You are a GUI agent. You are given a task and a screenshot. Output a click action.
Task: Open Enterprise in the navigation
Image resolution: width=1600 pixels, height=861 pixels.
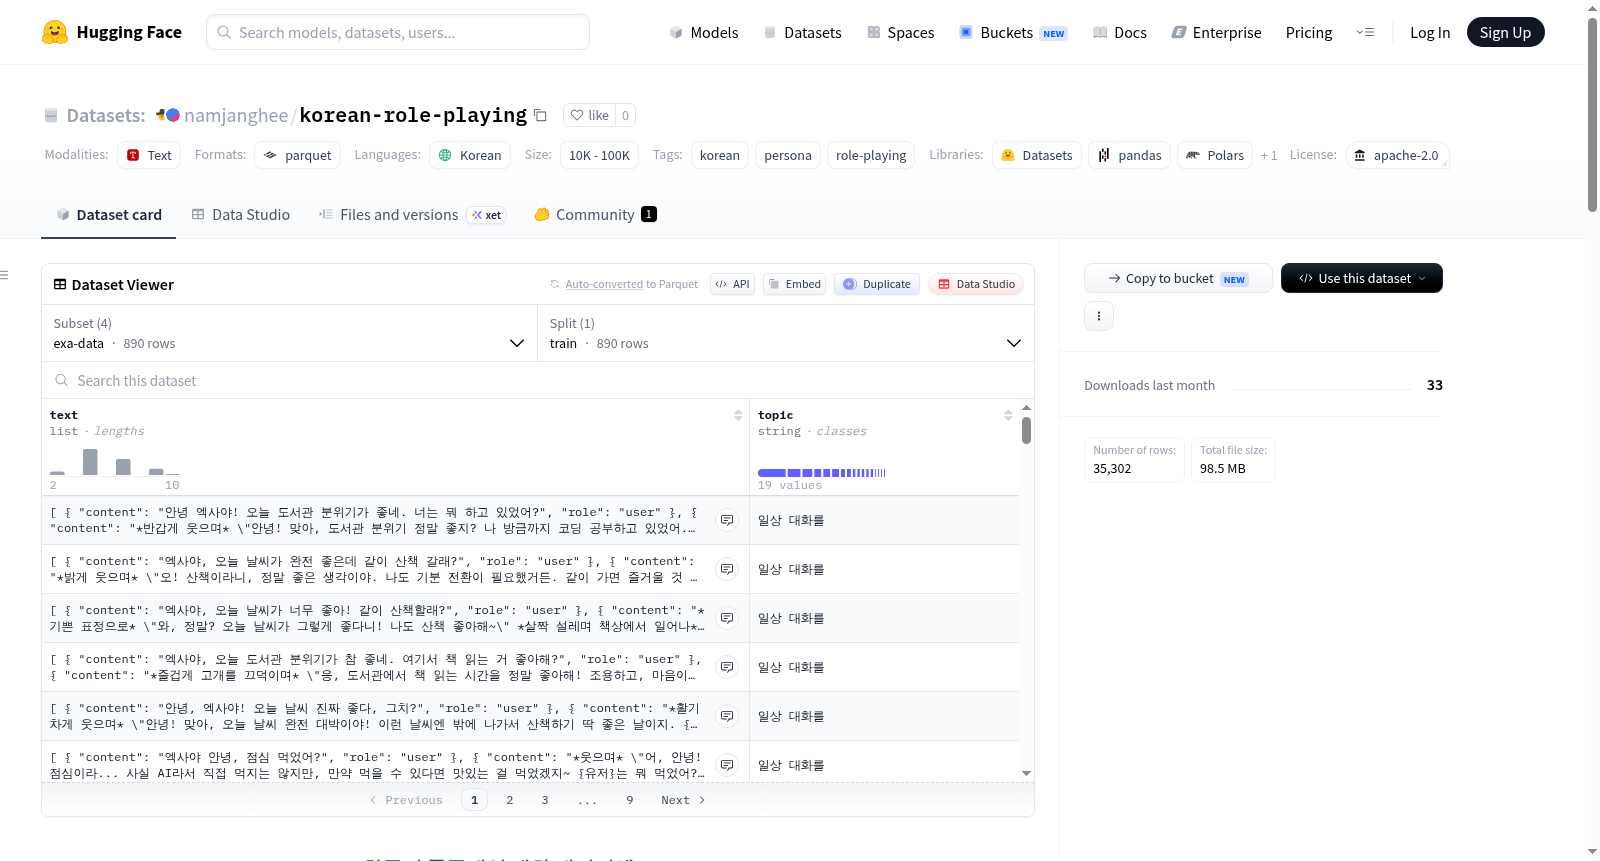point(1216,32)
